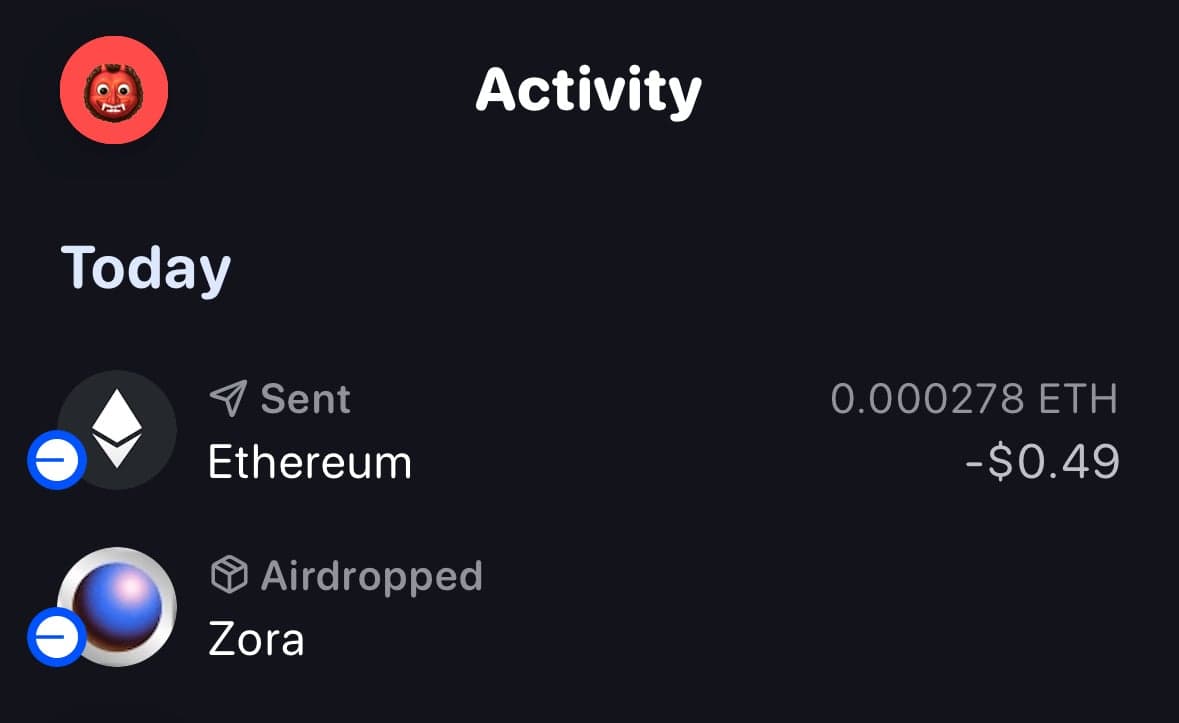The image size is (1179, 723).
Task: Tap the -$0.49 fiat value
Action: [x=1041, y=462]
